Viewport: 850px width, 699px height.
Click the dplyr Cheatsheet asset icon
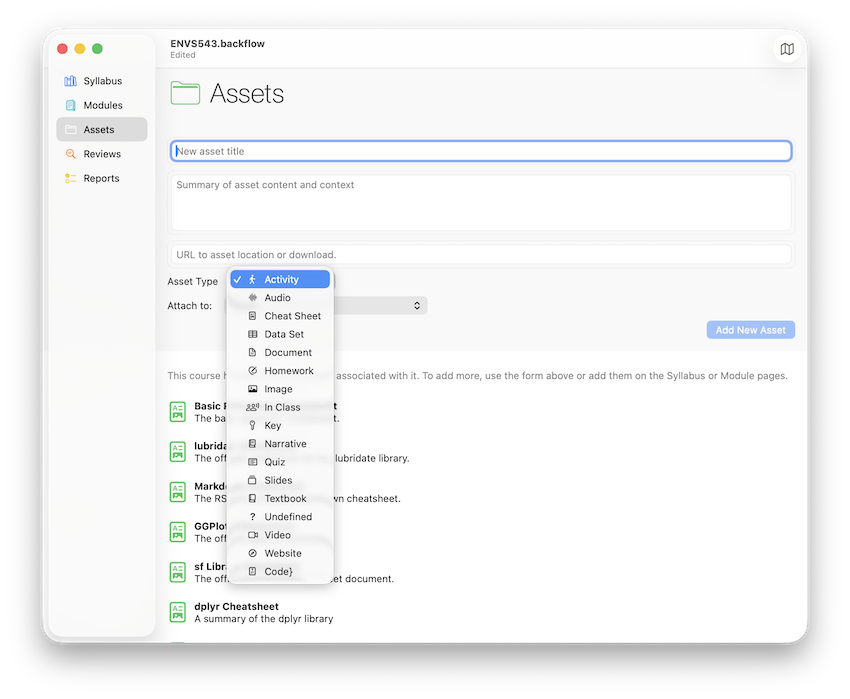point(178,612)
